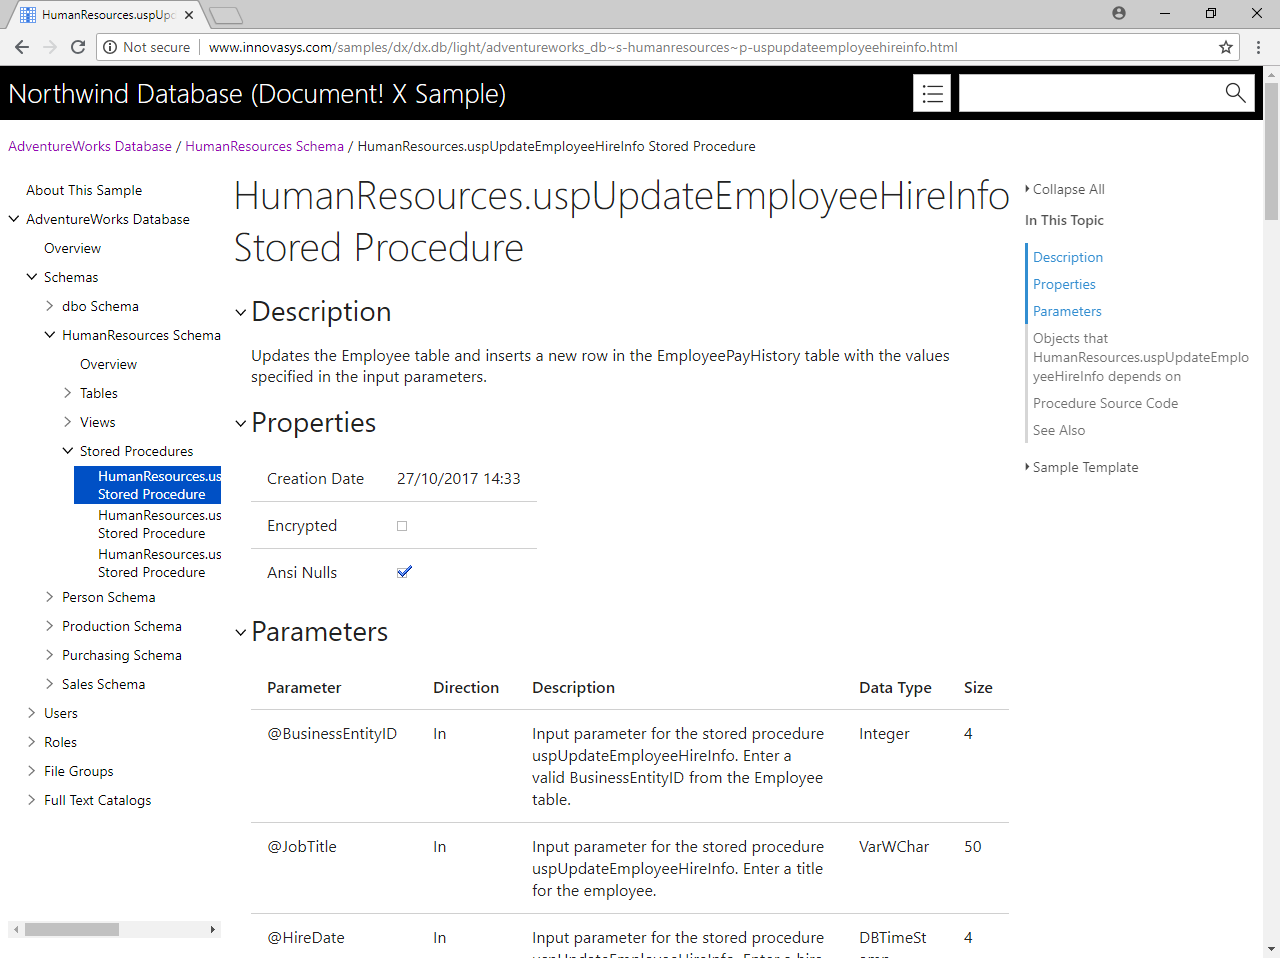Jump to Properties in the In This Topic list
The width and height of the screenshot is (1280, 958).
pos(1064,284)
